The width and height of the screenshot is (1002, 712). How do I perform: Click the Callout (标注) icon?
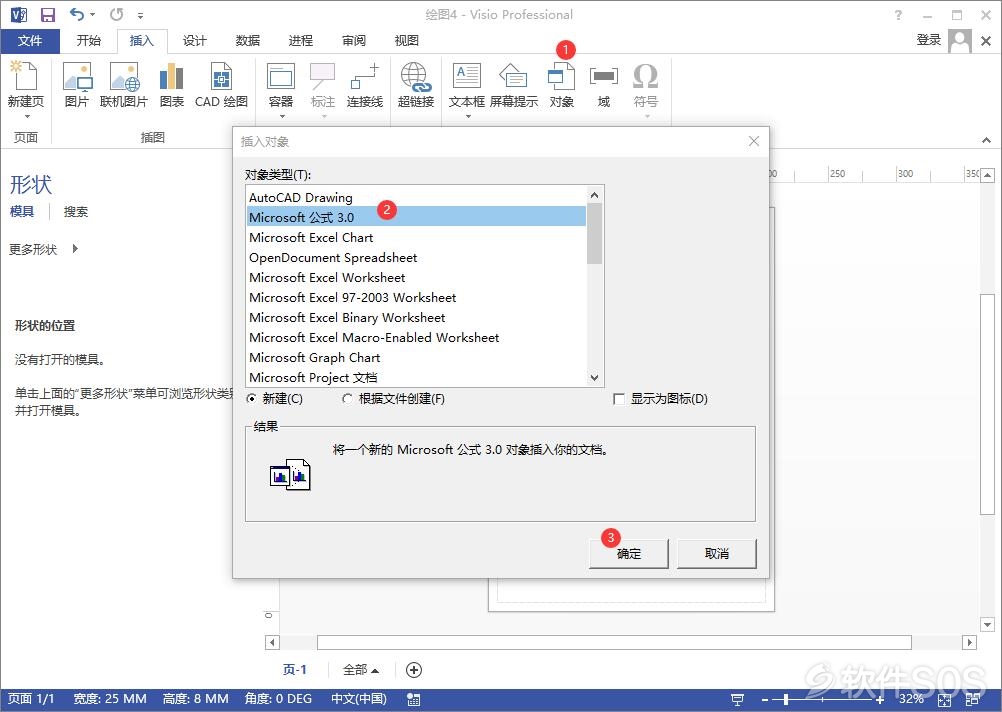(322, 76)
